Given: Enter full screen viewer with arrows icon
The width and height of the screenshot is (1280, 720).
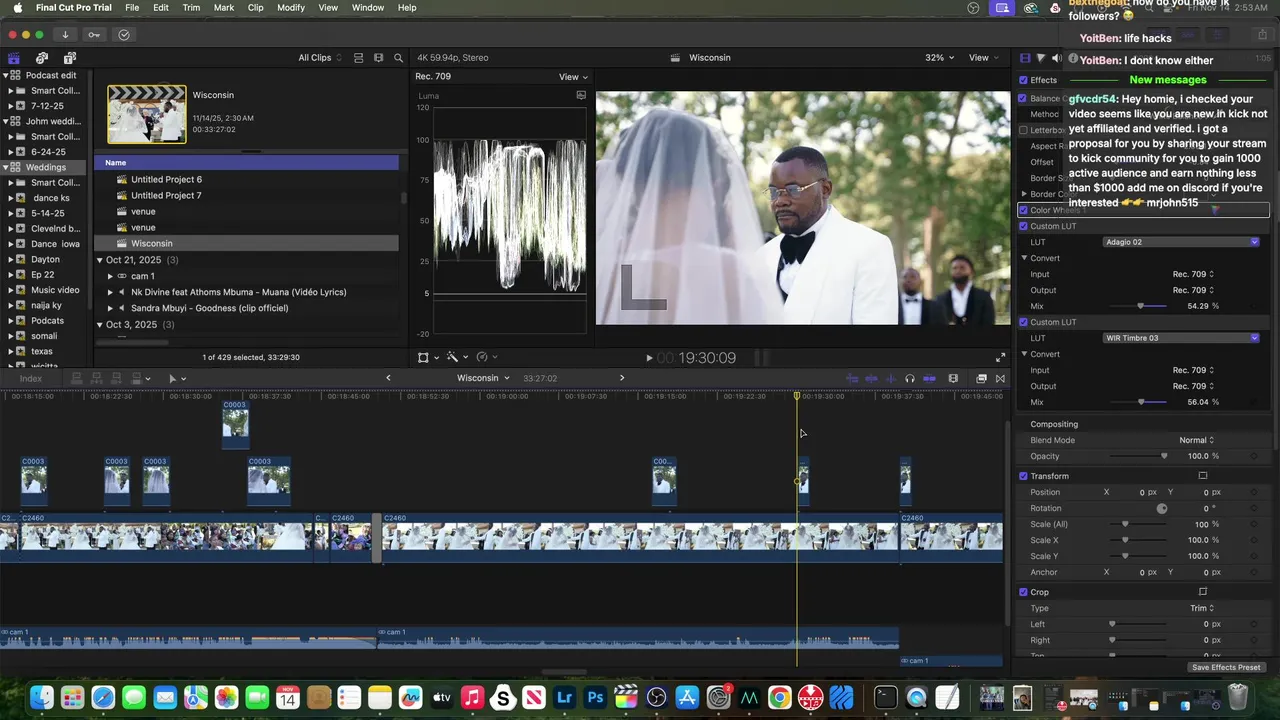Looking at the screenshot, I should [x=1000, y=358].
